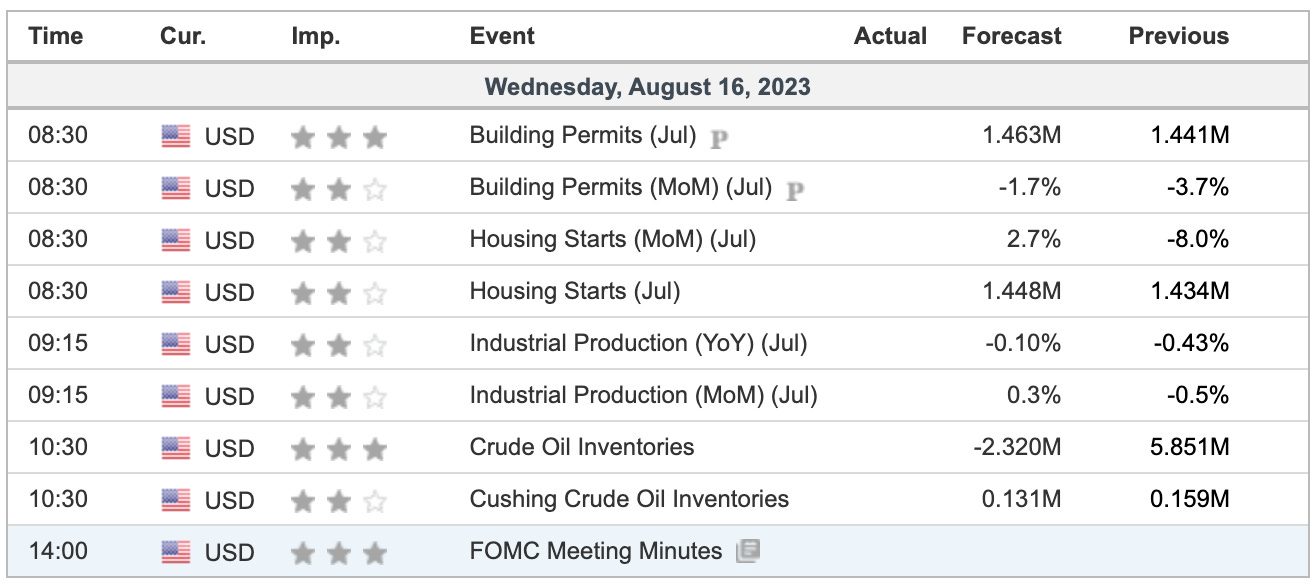This screenshot has height=584, width=1316.
Task: Open the FOMC Meeting Minutes event
Action: point(596,551)
